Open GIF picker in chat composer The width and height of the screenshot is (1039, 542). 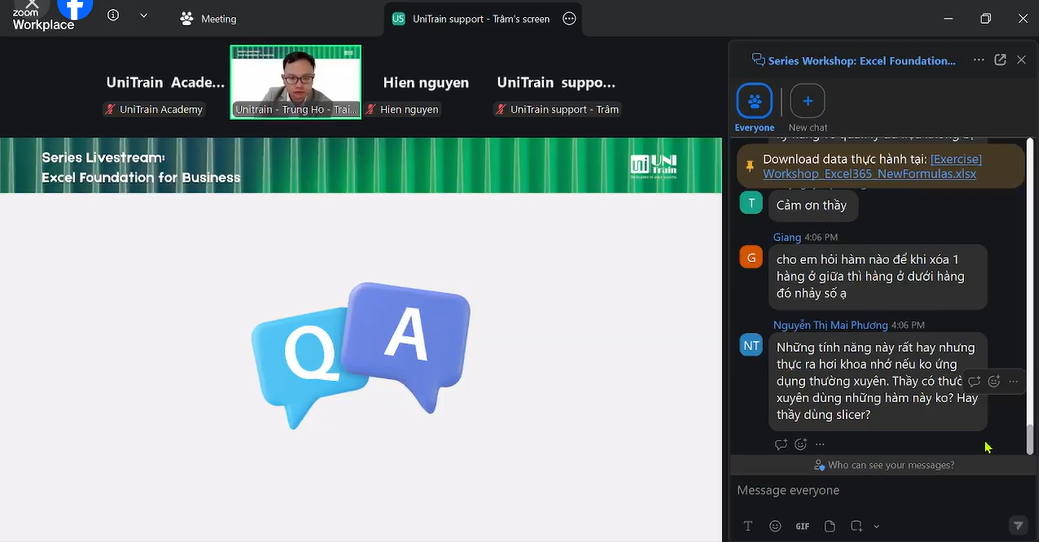[802, 526]
